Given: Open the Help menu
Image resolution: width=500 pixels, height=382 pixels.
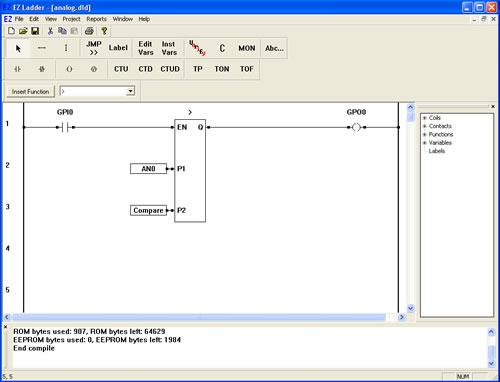Looking at the screenshot, I should [144, 19].
